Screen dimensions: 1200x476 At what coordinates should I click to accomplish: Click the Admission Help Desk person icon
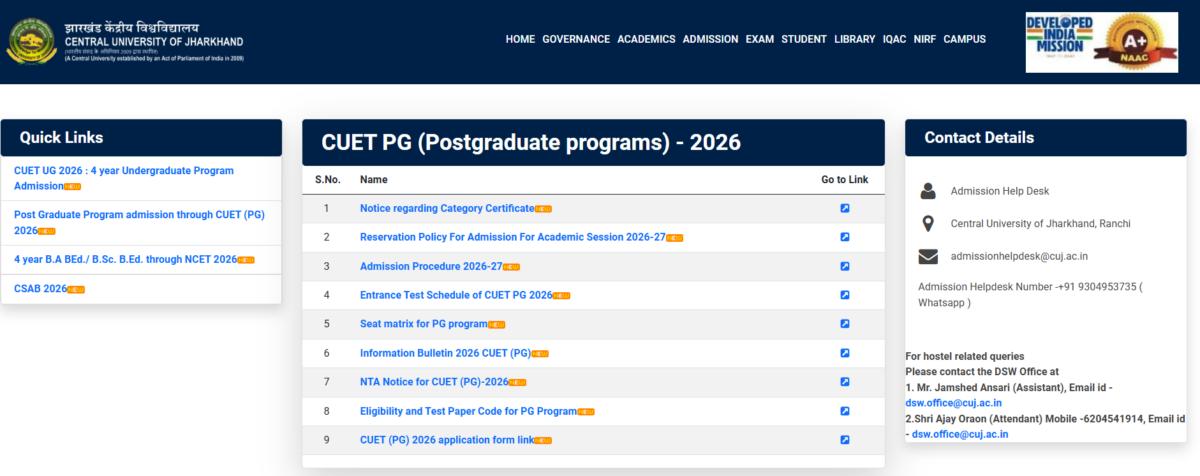click(x=928, y=190)
